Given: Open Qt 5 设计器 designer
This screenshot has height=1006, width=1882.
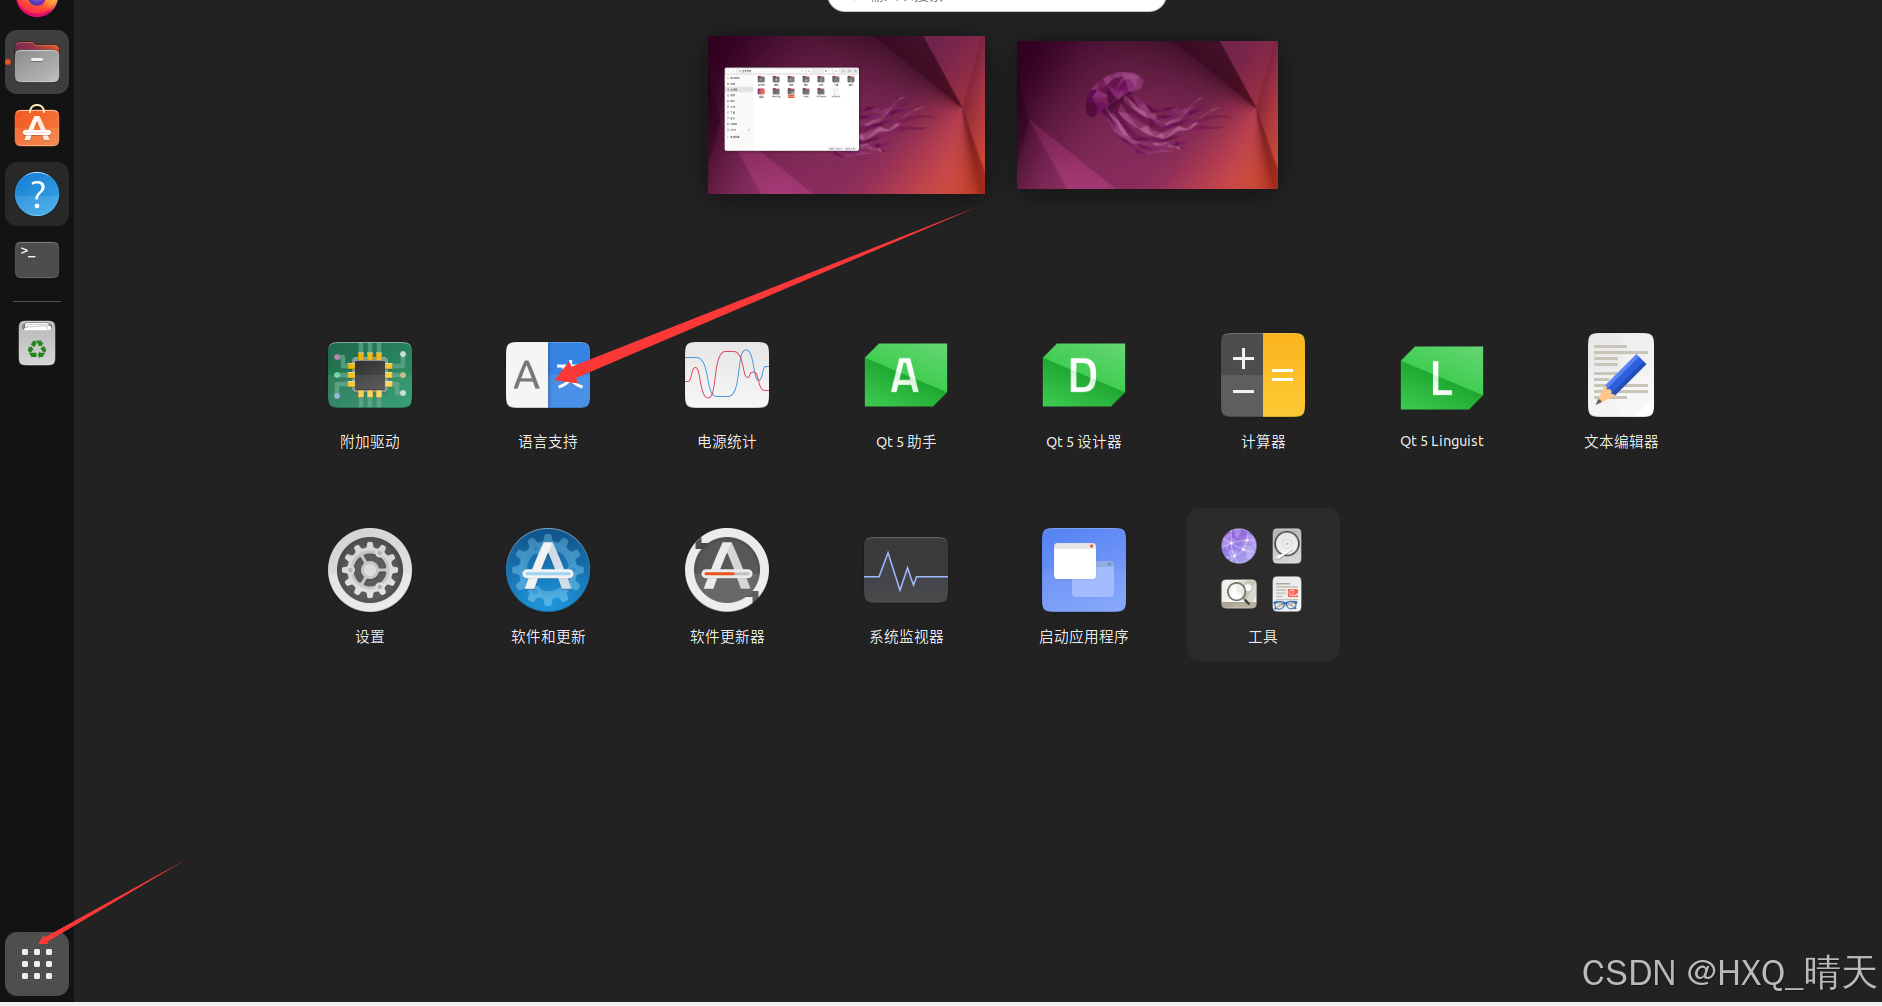Looking at the screenshot, I should 1084,375.
